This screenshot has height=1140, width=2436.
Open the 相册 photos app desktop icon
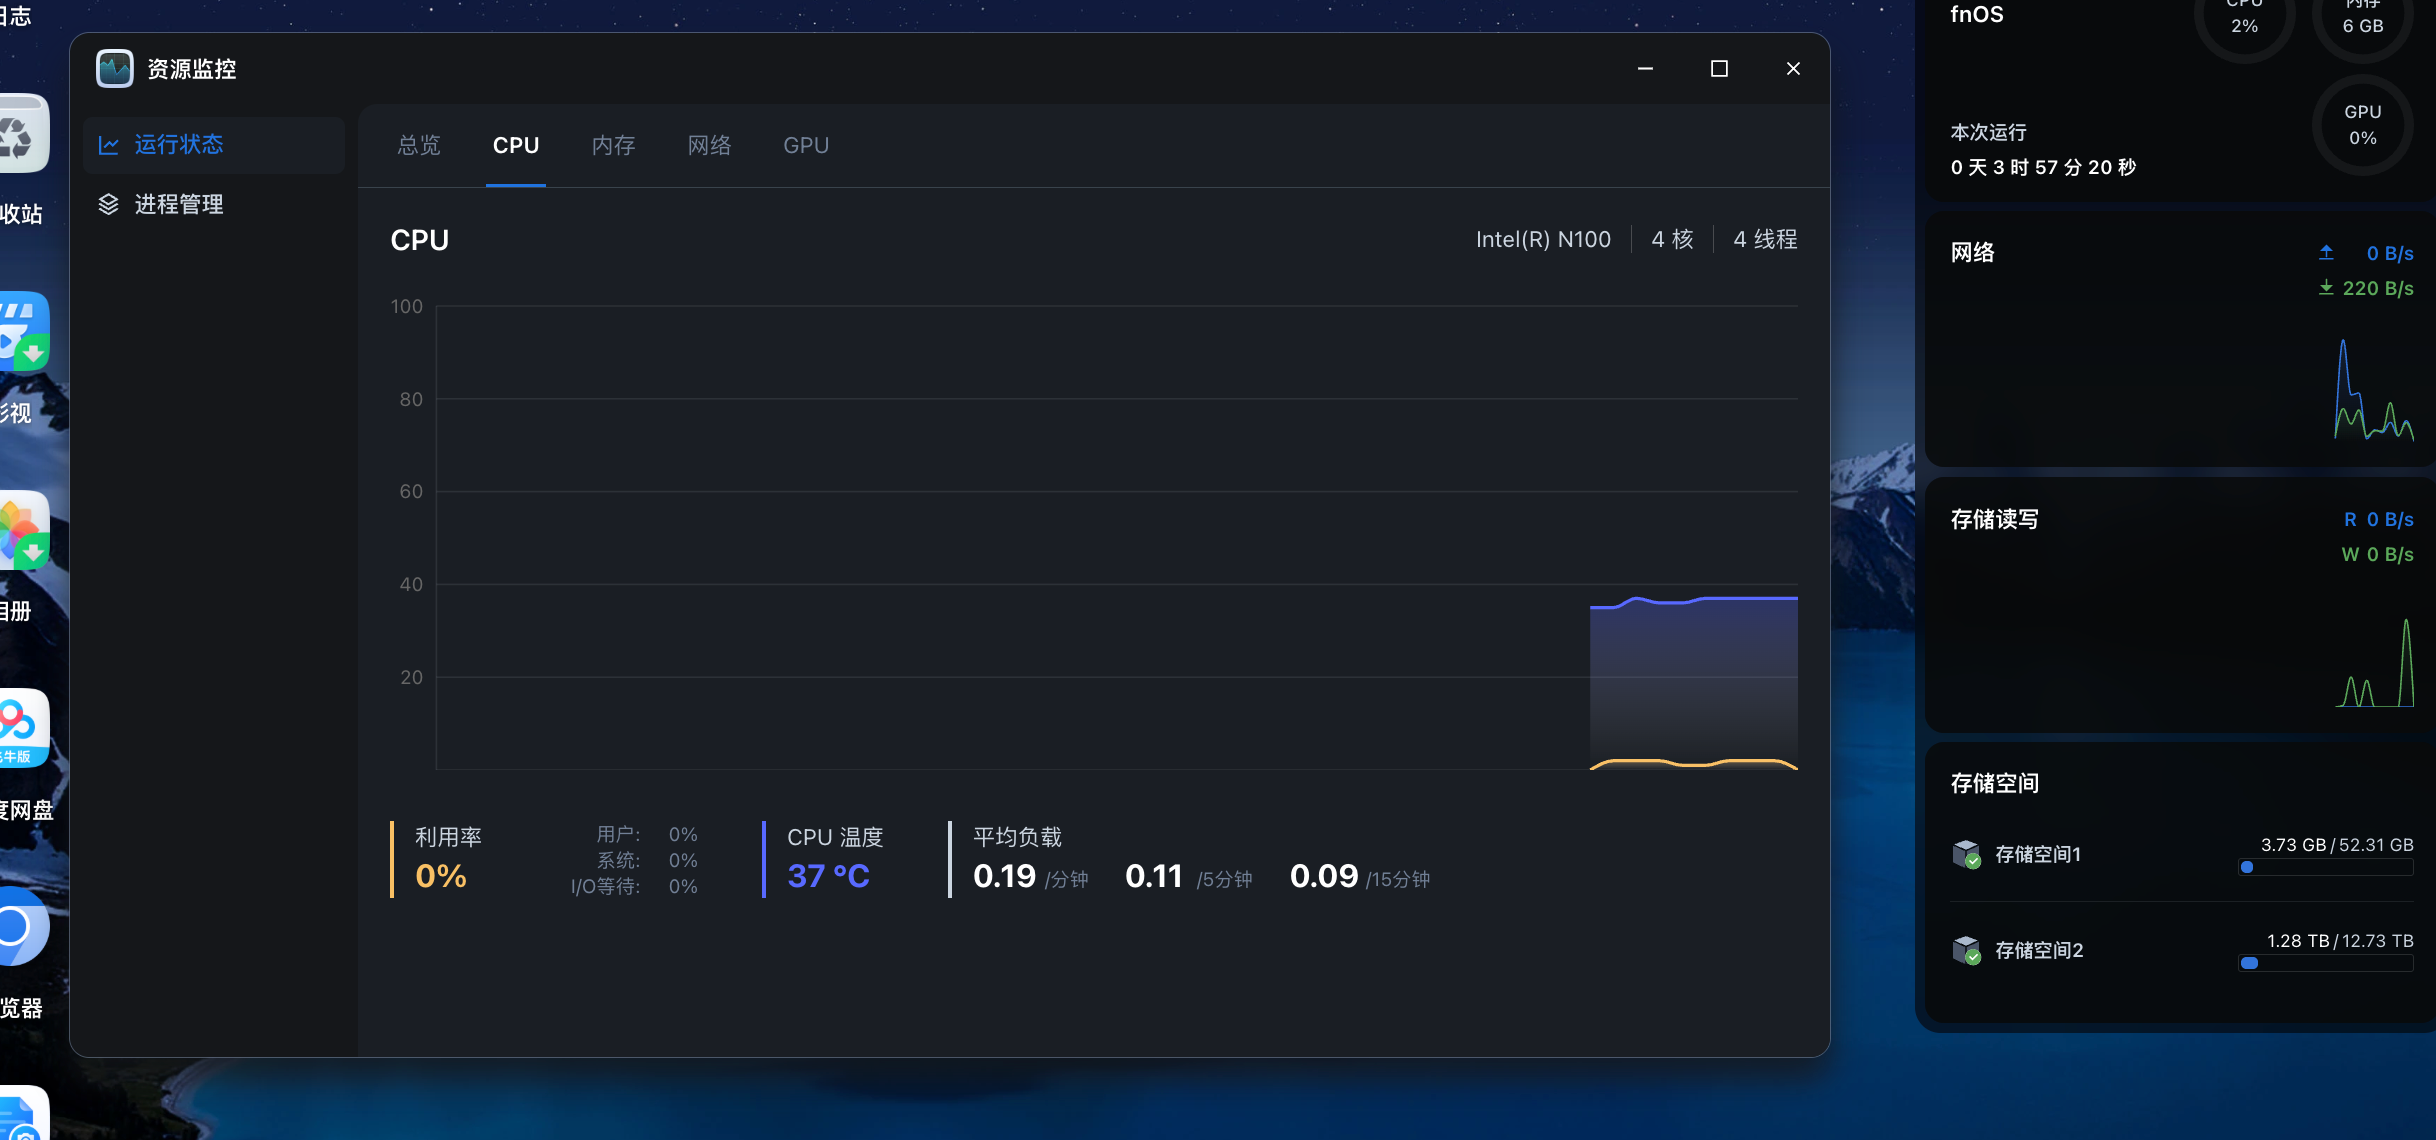pyautogui.click(x=22, y=531)
